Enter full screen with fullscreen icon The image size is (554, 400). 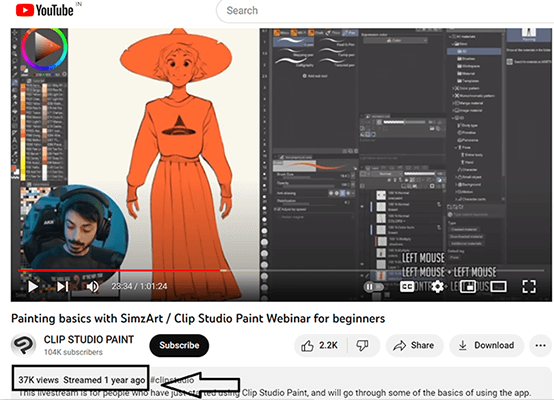pyautogui.click(x=529, y=287)
